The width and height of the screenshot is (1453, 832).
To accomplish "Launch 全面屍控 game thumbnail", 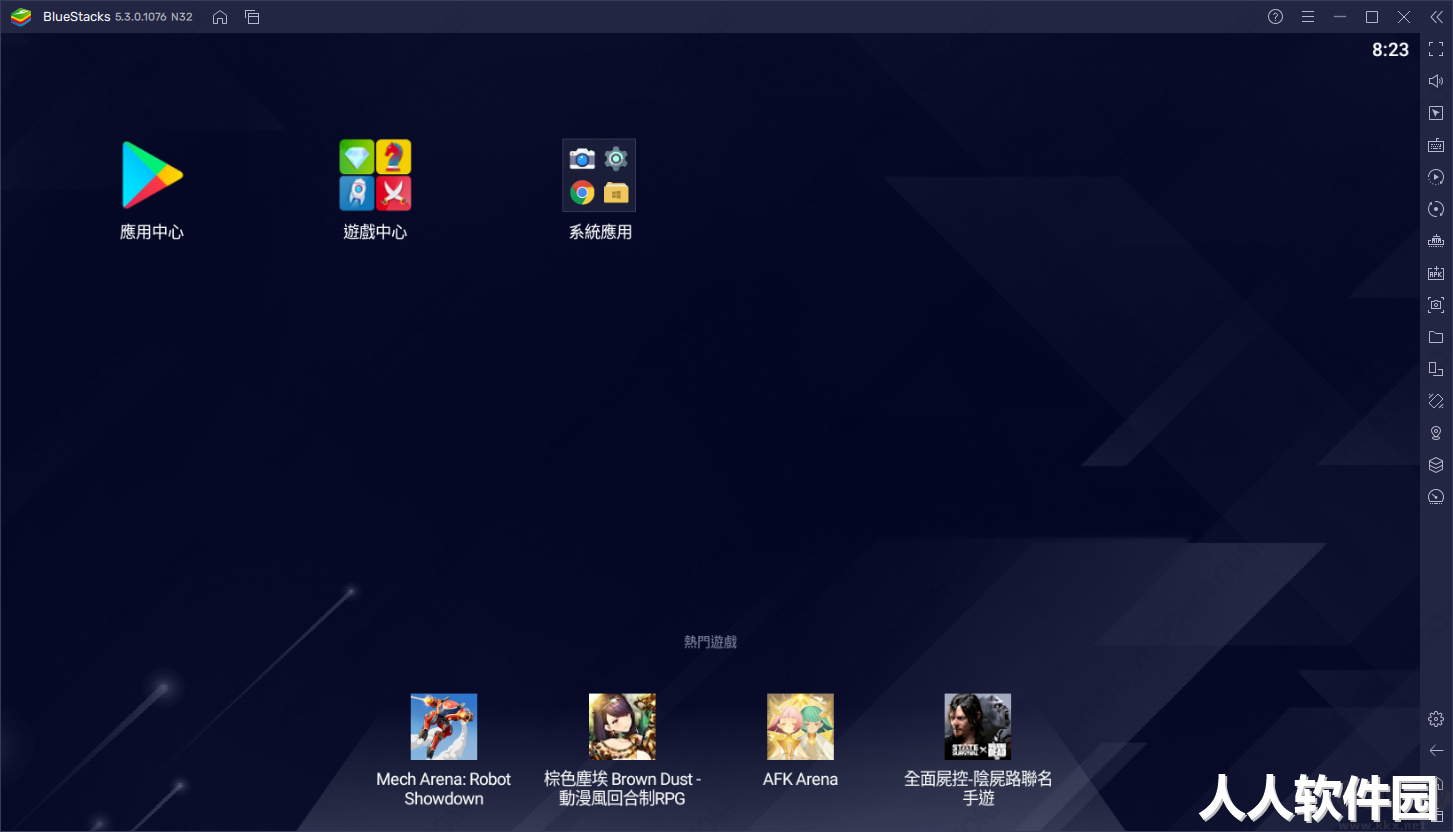I will [x=978, y=727].
